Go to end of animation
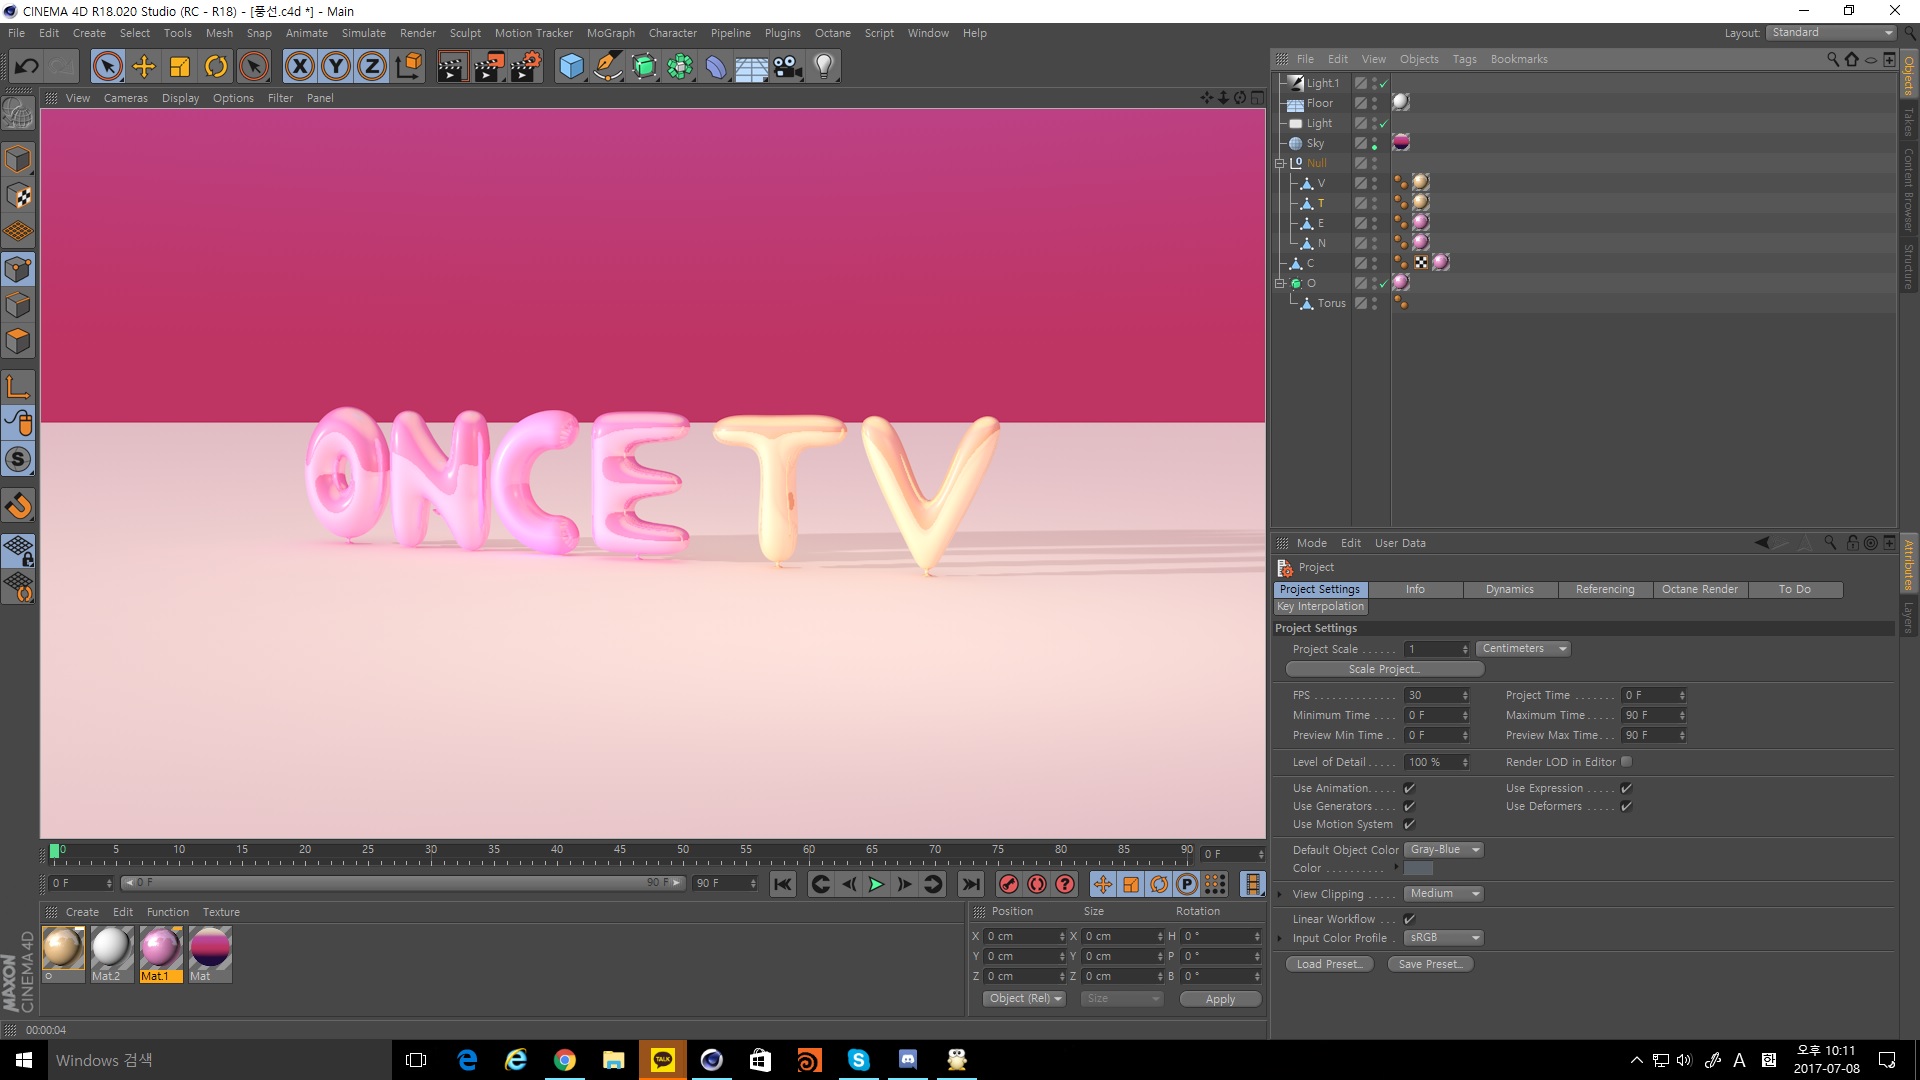This screenshot has height=1080, width=1920. (970, 884)
